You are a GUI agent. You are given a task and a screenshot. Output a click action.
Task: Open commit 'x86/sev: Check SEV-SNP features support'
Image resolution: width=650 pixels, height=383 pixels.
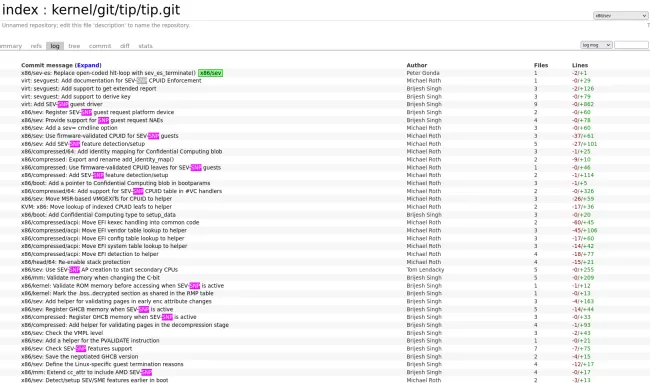[x=77, y=349]
